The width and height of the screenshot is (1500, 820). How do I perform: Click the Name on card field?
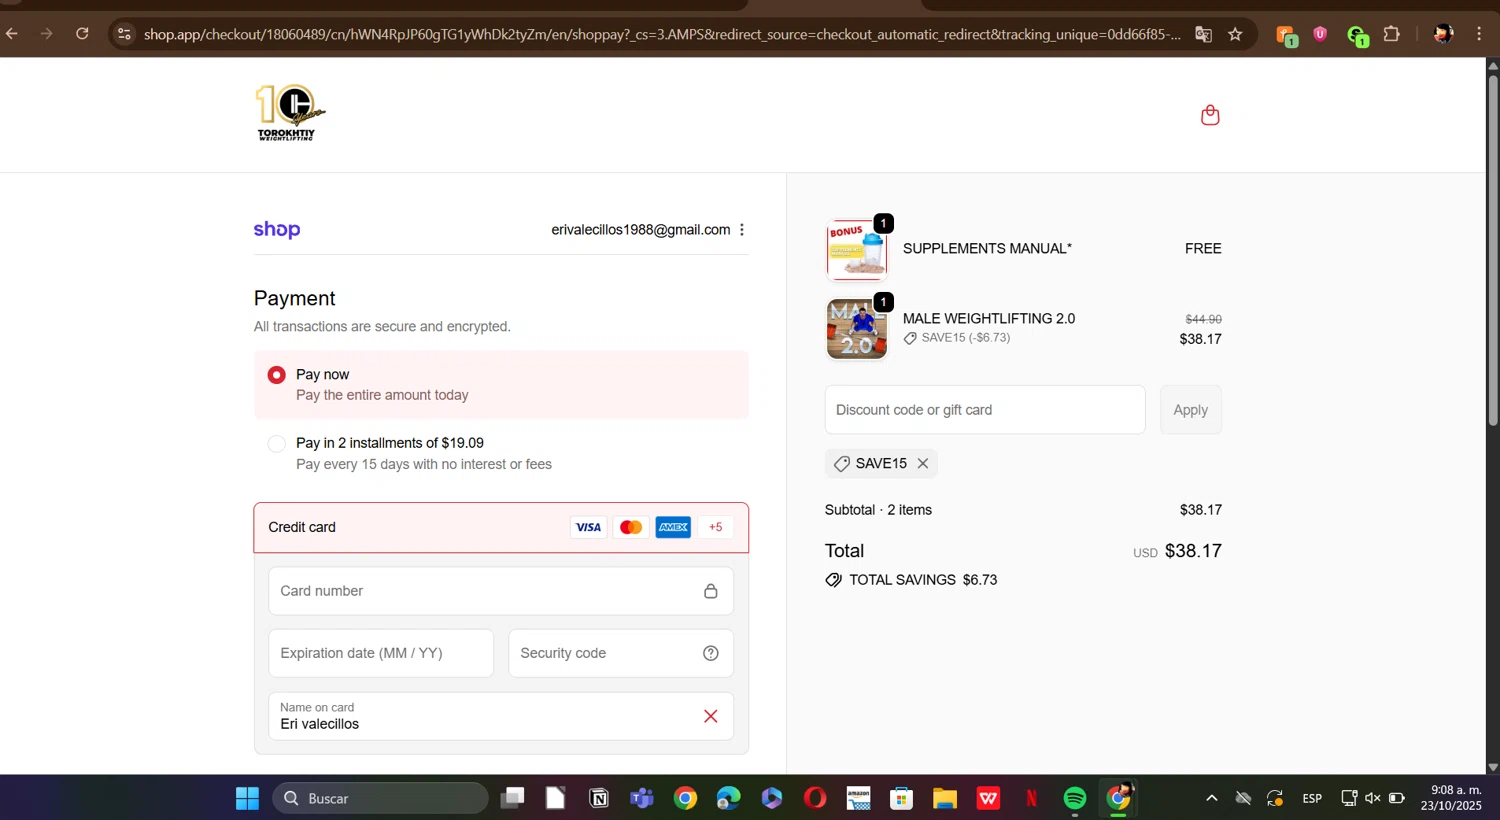coord(501,716)
